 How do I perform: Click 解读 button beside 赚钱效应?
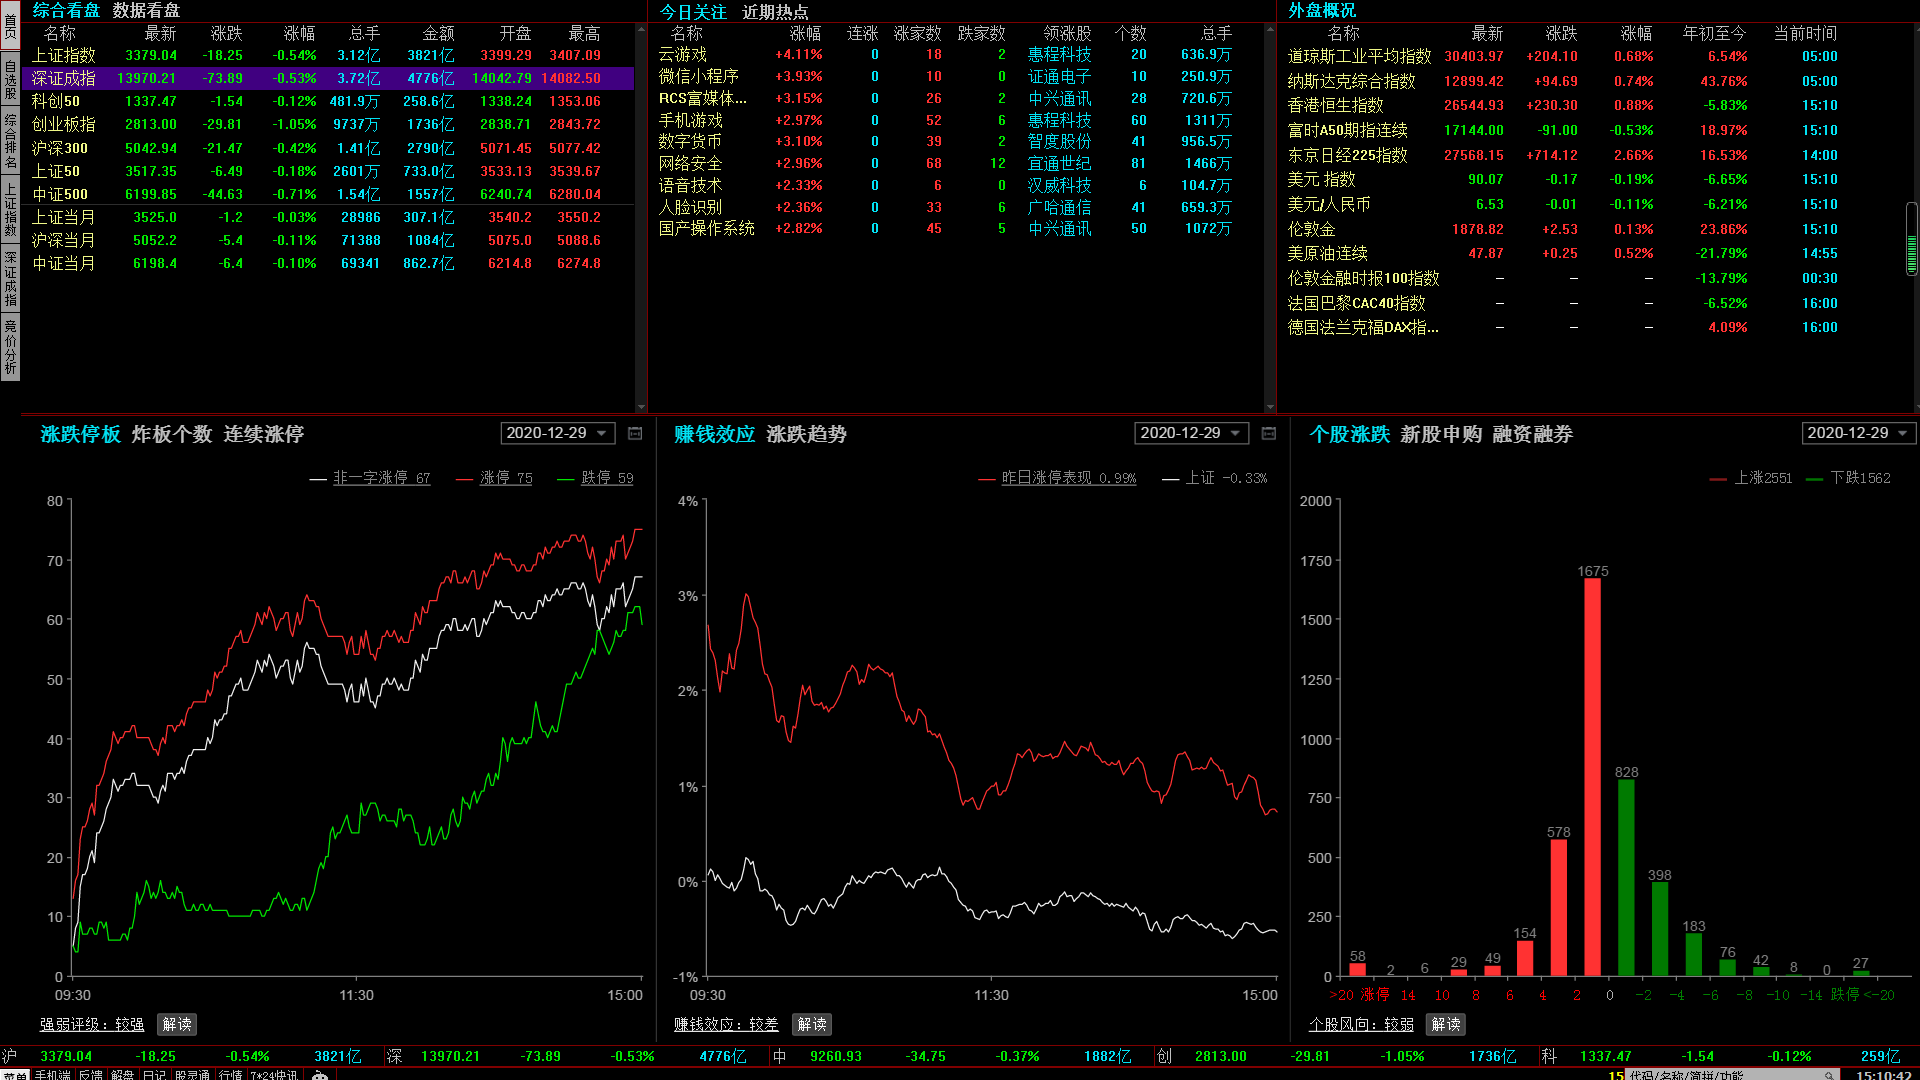[x=812, y=1024]
